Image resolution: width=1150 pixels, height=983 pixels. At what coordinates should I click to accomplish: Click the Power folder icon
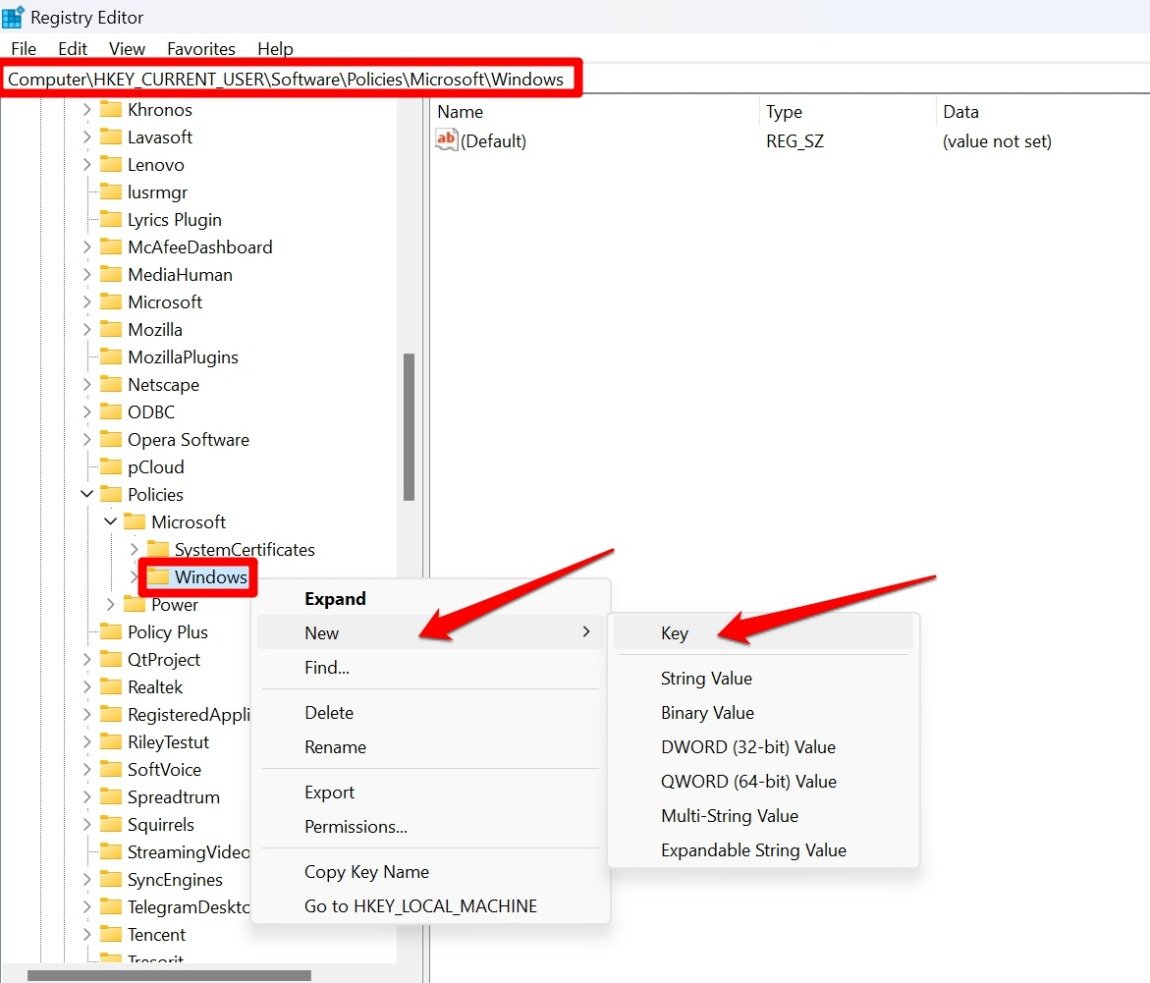click(x=134, y=604)
